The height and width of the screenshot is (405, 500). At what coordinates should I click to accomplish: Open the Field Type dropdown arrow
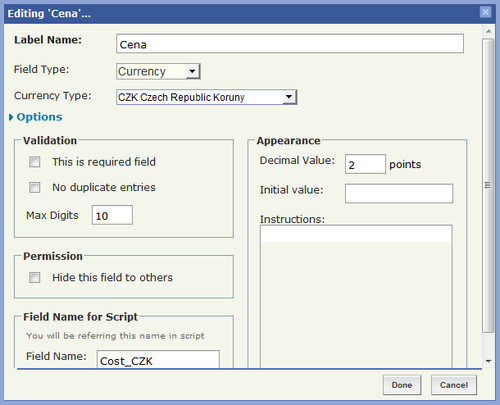192,71
